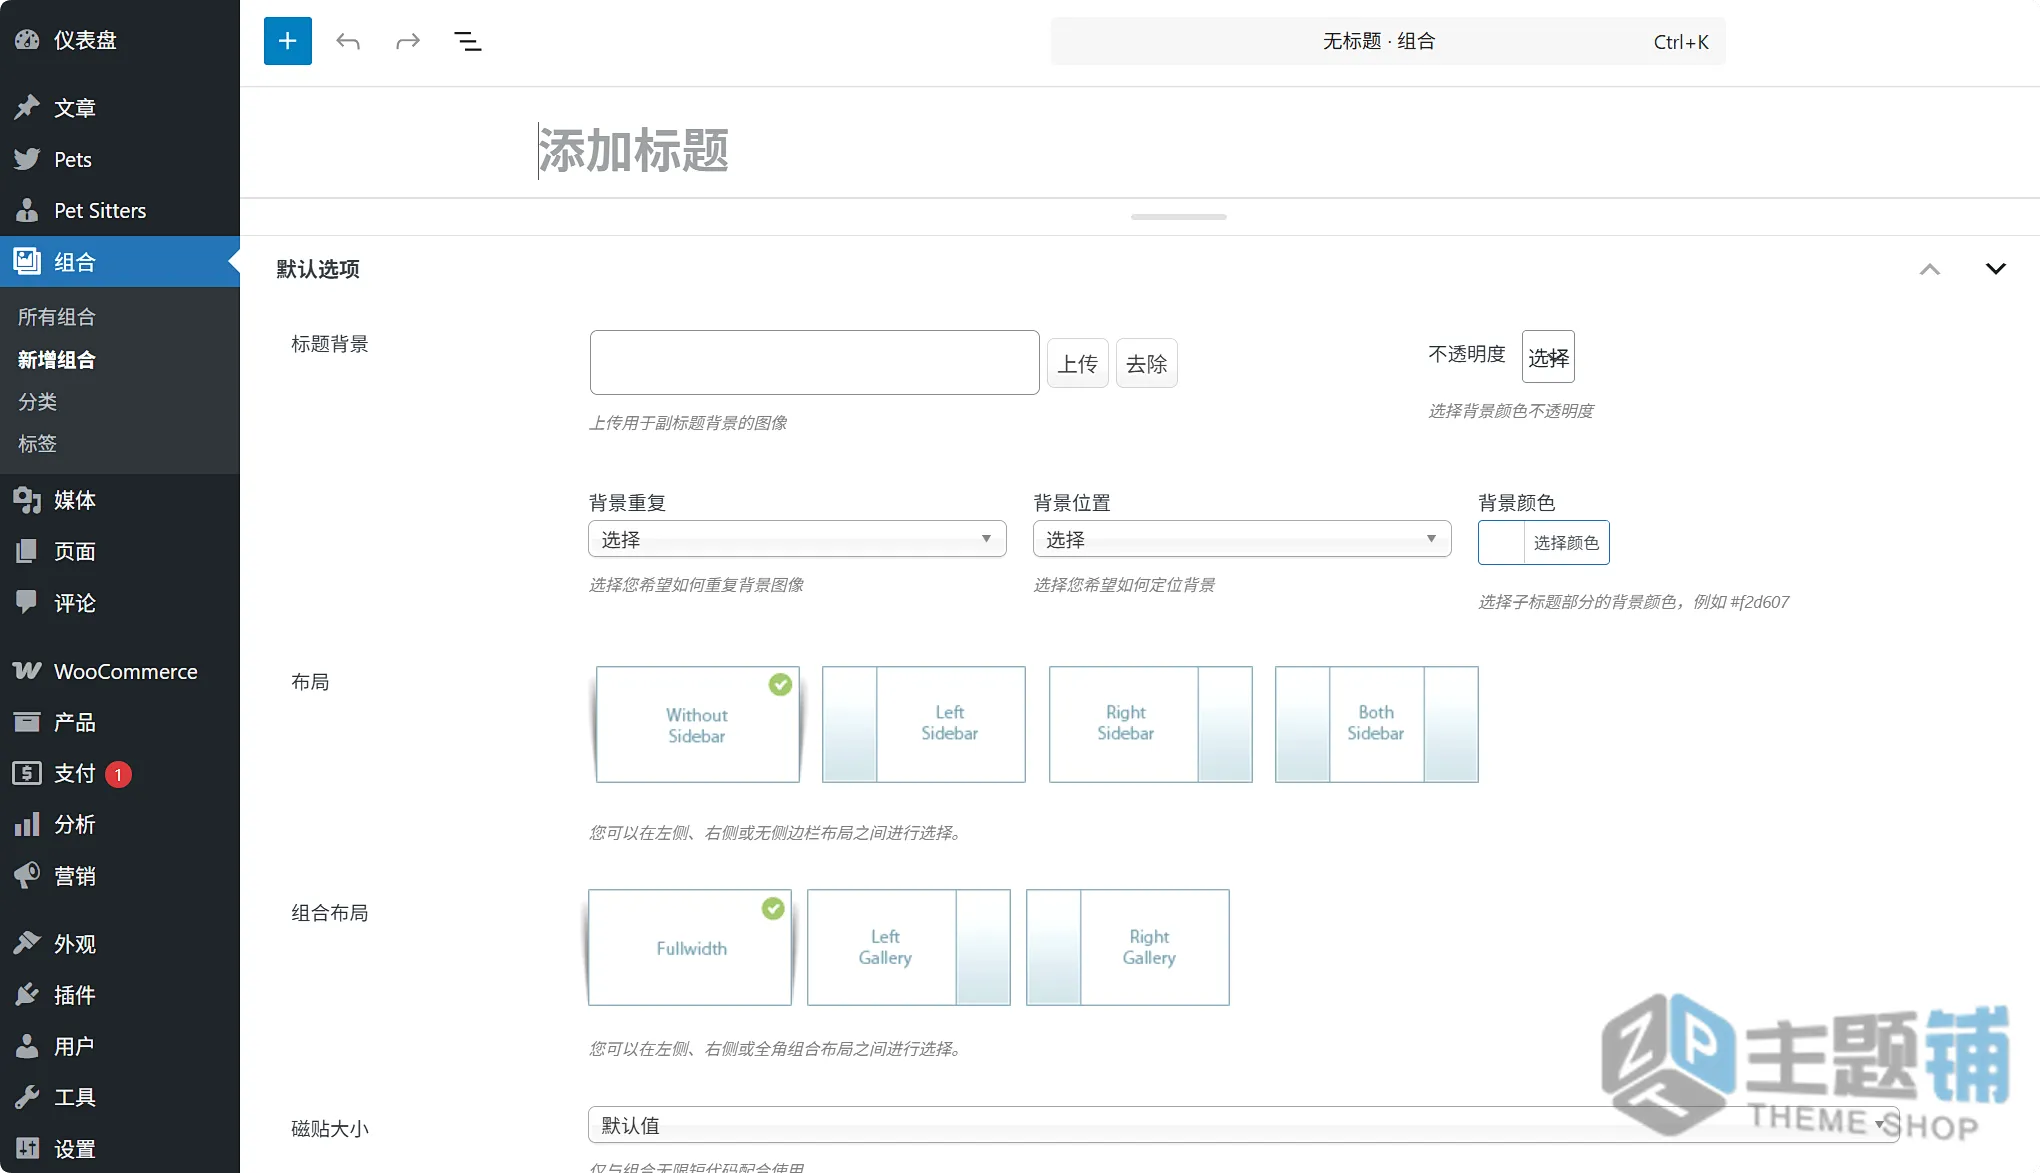The width and height of the screenshot is (2040, 1173).
Task: Click the user icon beside 用户
Action: point(27,1046)
